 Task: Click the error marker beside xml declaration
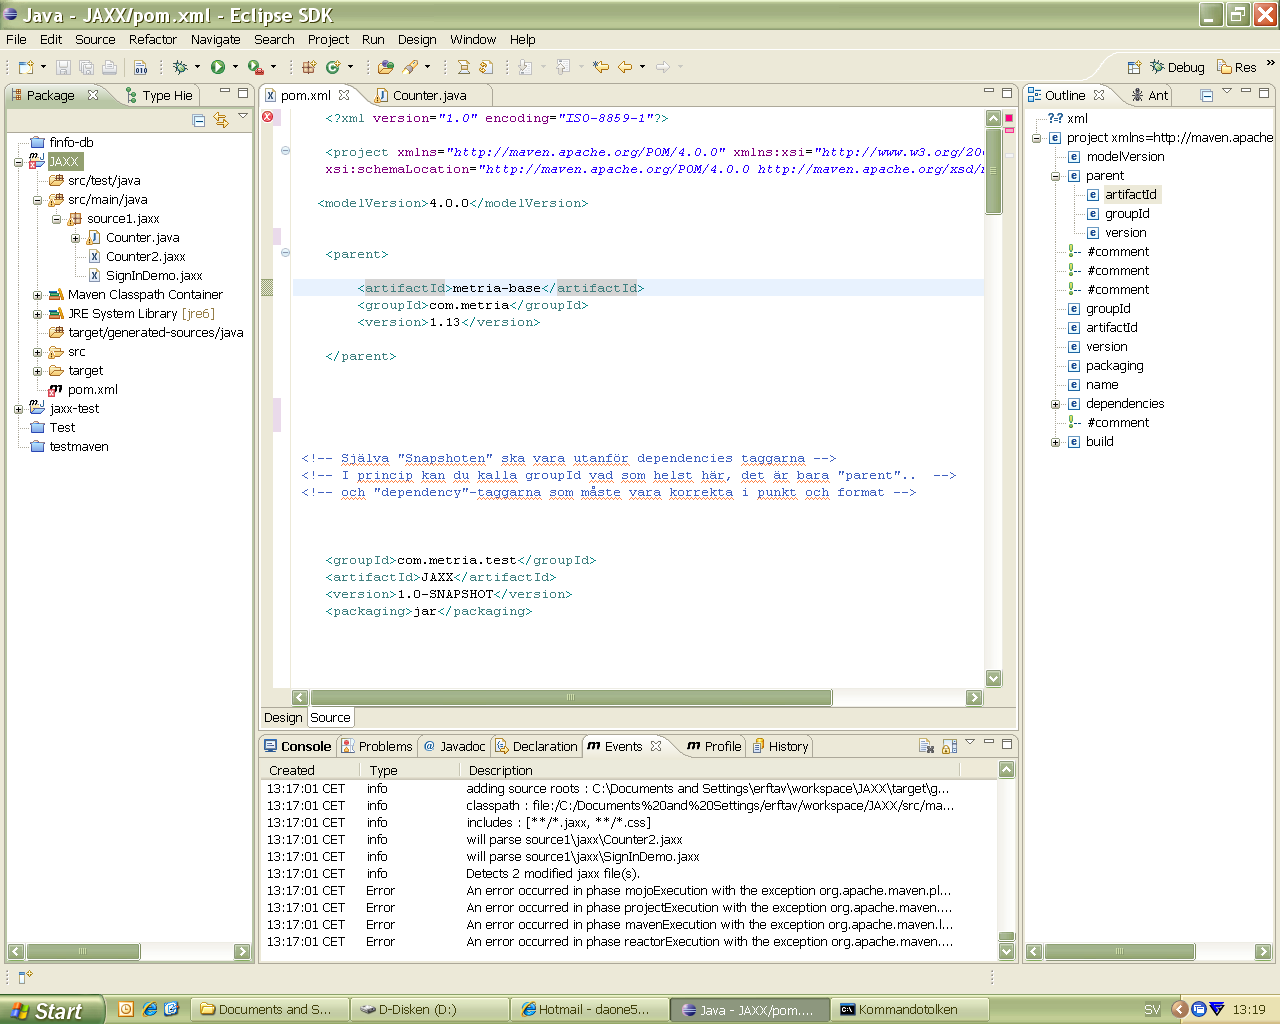click(268, 117)
